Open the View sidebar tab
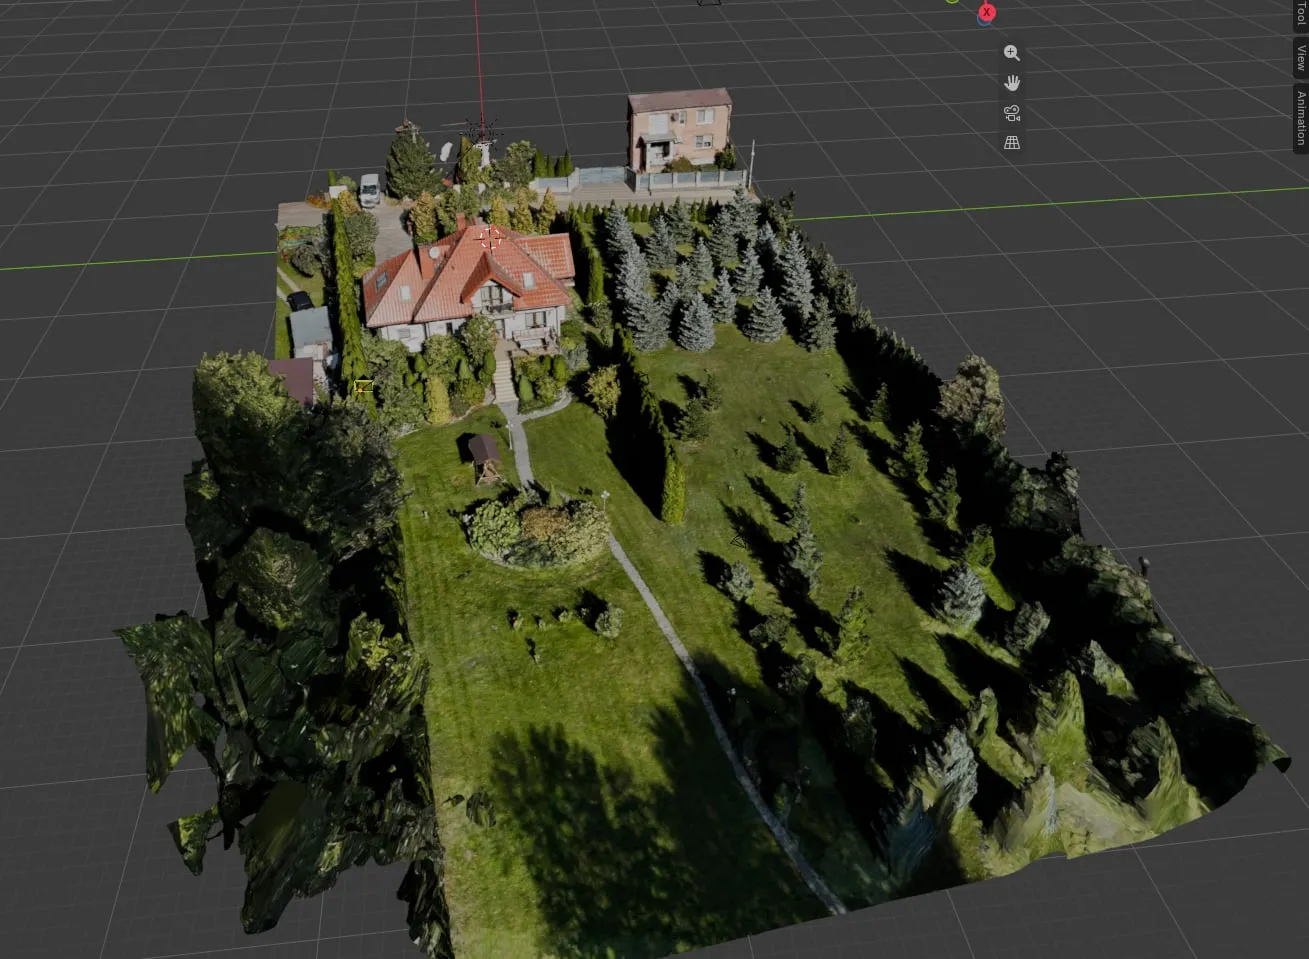This screenshot has height=959, width=1309. tap(1301, 57)
